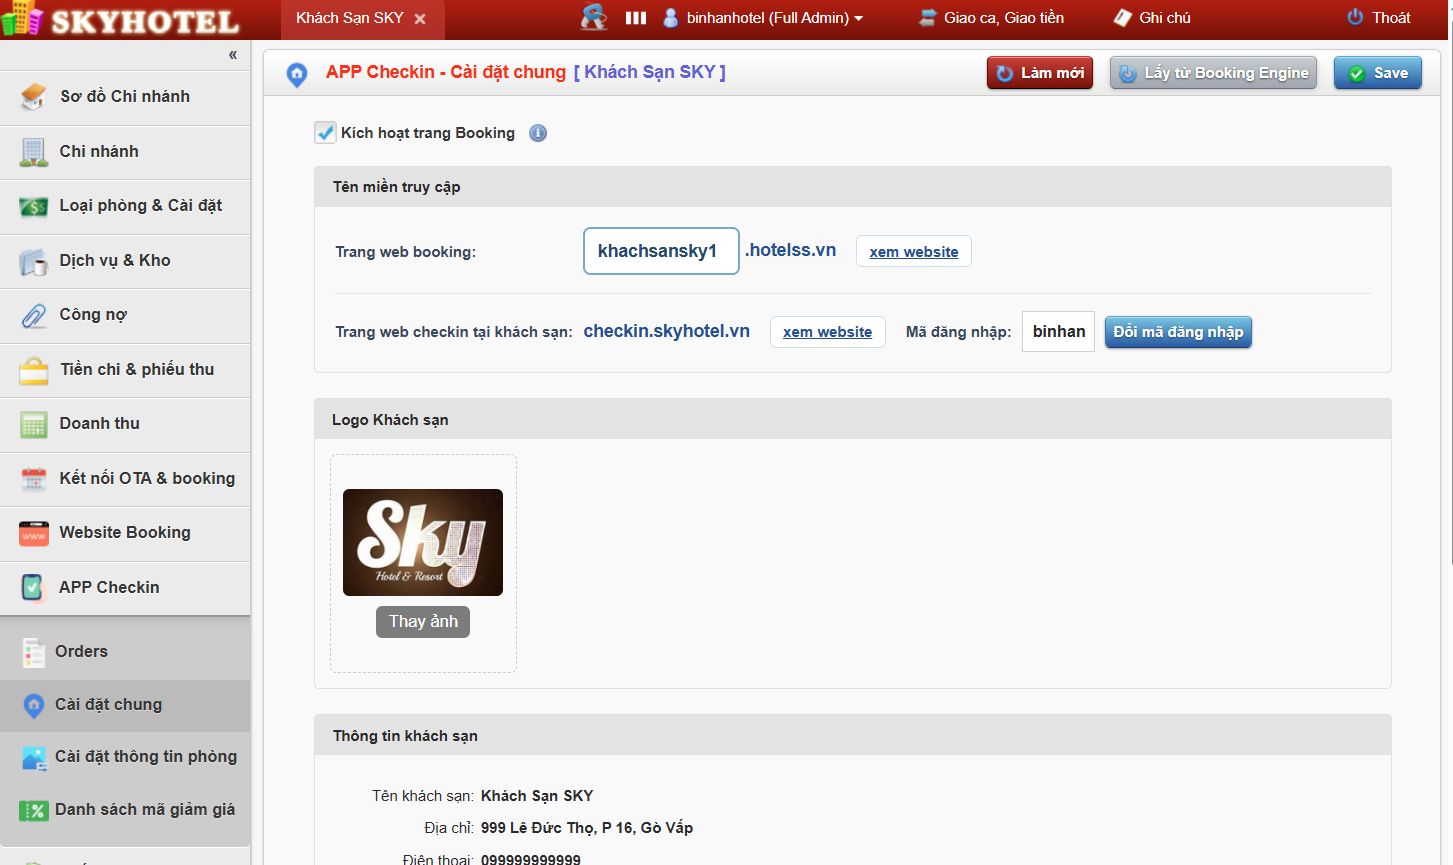Click the info icon beside Kích hoạt trang Booking
The height and width of the screenshot is (865, 1453).
point(538,133)
